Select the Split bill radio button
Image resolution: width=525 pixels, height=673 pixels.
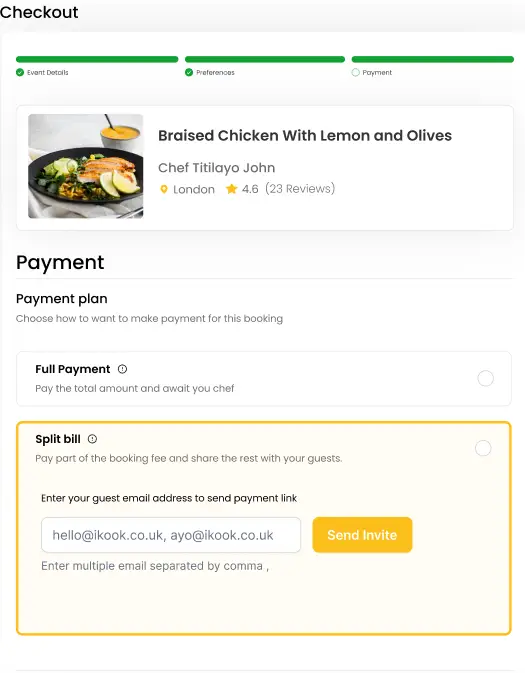pos(483,448)
